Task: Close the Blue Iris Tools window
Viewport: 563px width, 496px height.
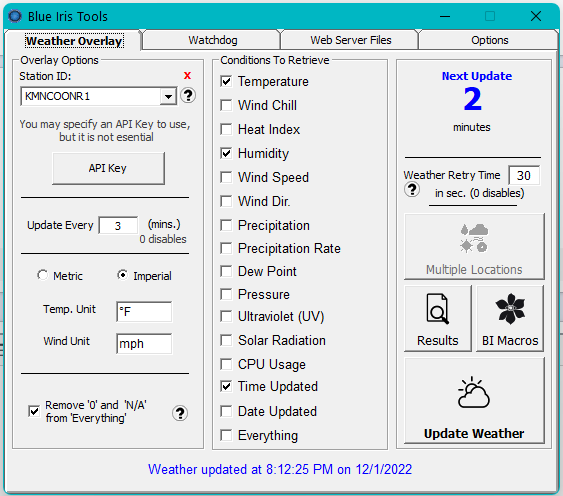Action: (x=536, y=16)
